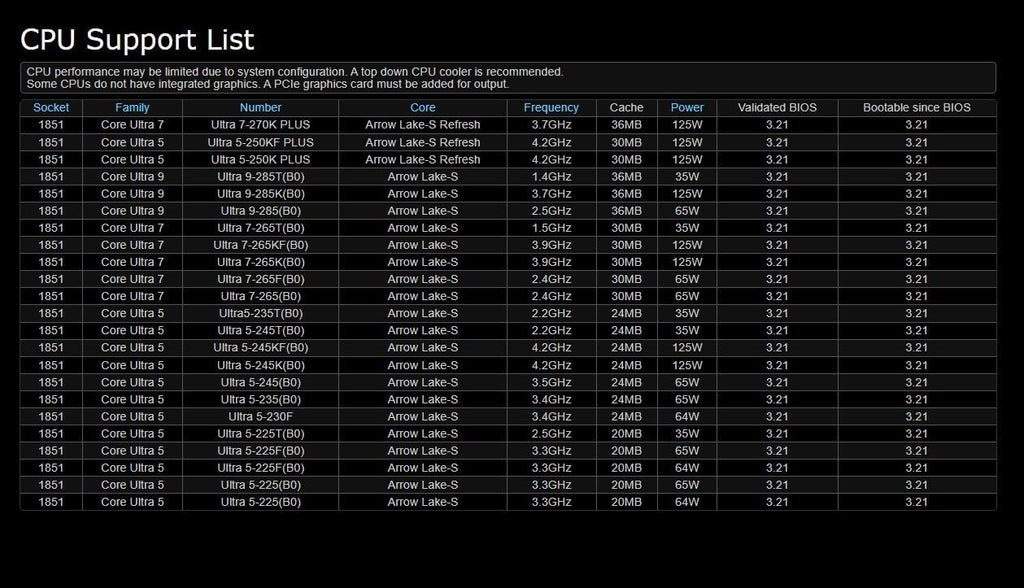The width and height of the screenshot is (1024, 588).
Task: Select the Ultra 5-245(B0) cell
Action: [x=261, y=382]
